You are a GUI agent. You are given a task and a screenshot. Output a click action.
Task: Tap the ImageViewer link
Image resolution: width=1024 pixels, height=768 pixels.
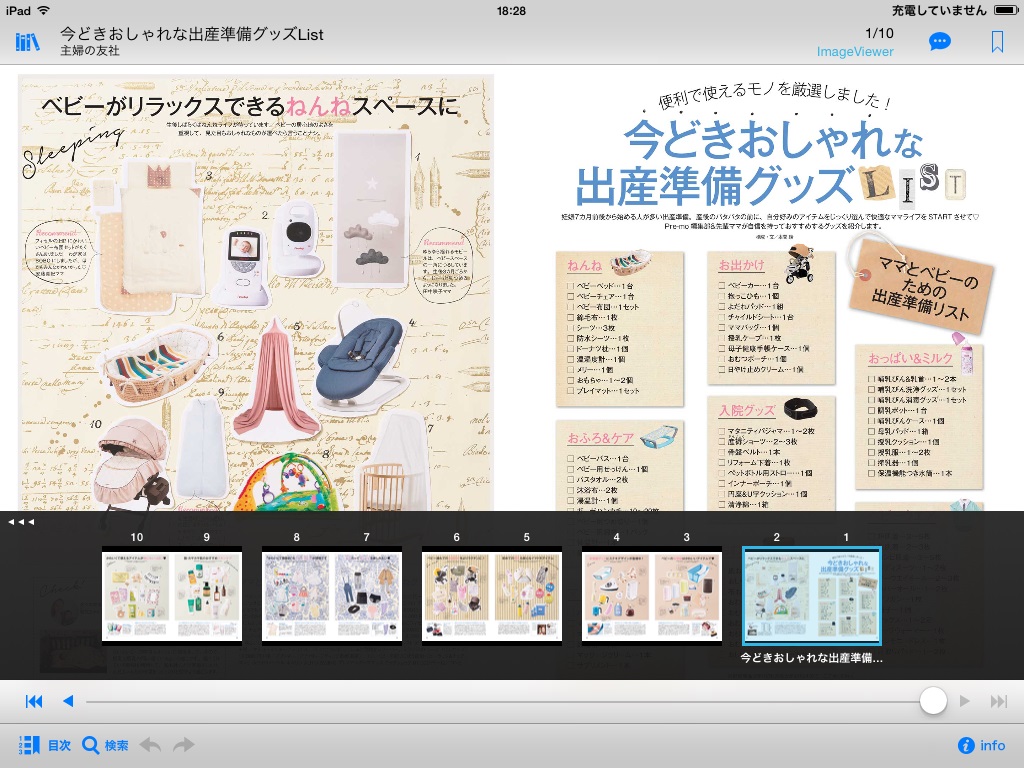tap(855, 52)
